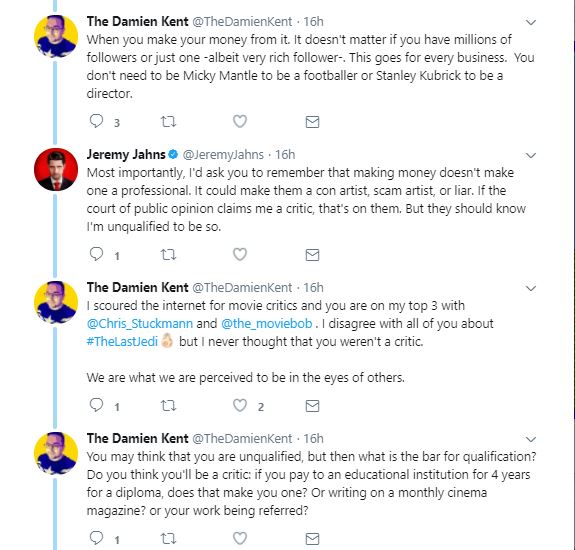Image resolution: width=575 pixels, height=550 pixels.
Task: Open the #TheLastJedi hashtag
Action: (x=122, y=341)
